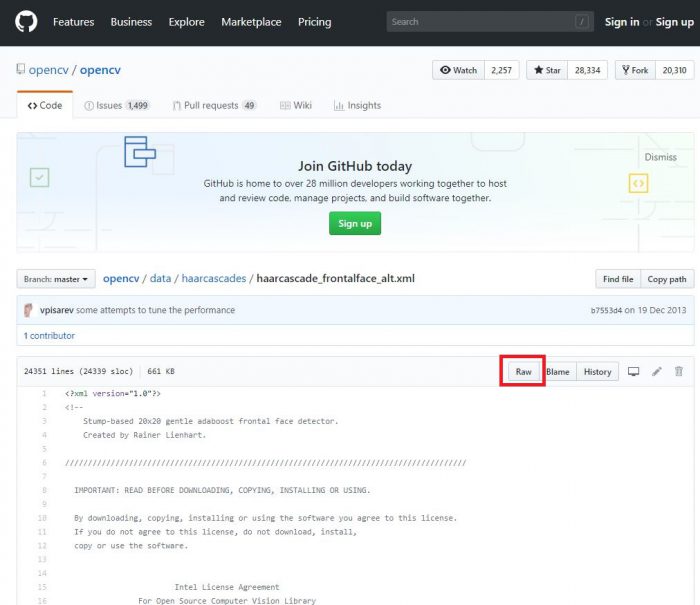Switch to the Issues tab
The height and width of the screenshot is (605, 700).
point(116,105)
